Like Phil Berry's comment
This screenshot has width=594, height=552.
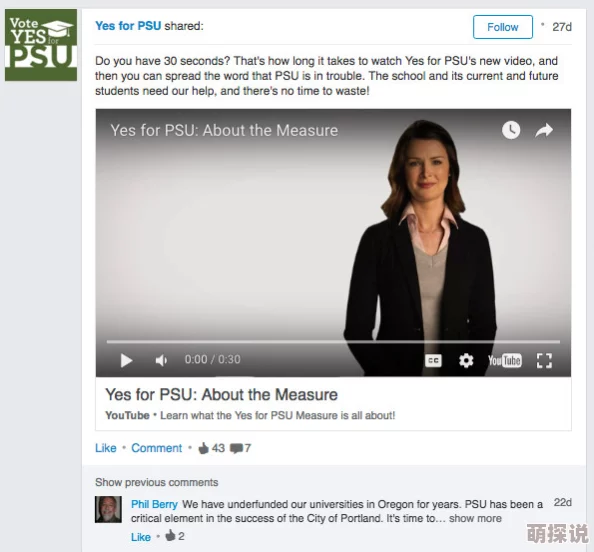[x=141, y=537]
